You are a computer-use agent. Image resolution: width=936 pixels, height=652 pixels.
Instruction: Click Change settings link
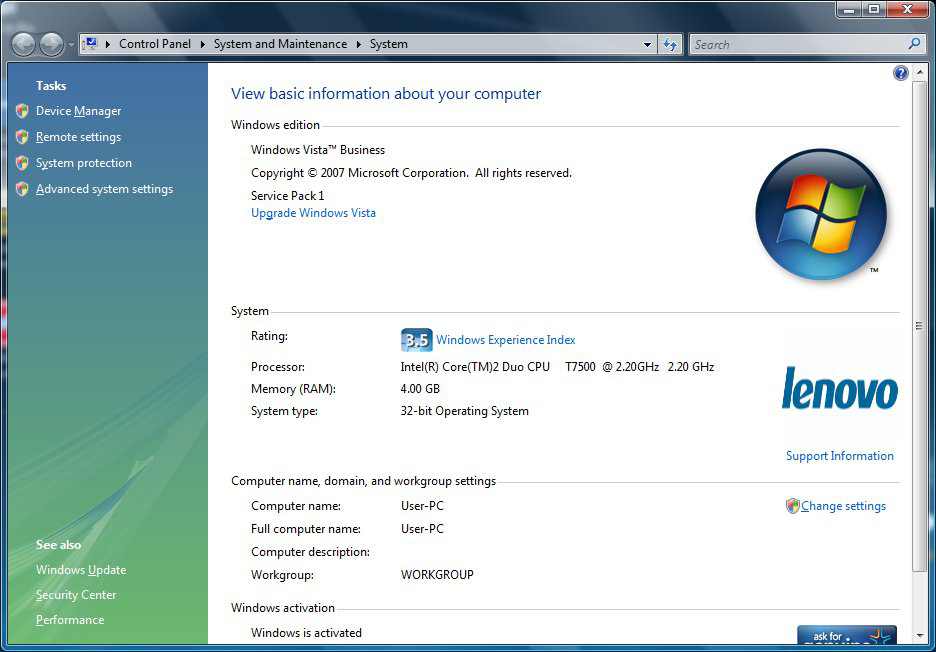pyautogui.click(x=843, y=506)
